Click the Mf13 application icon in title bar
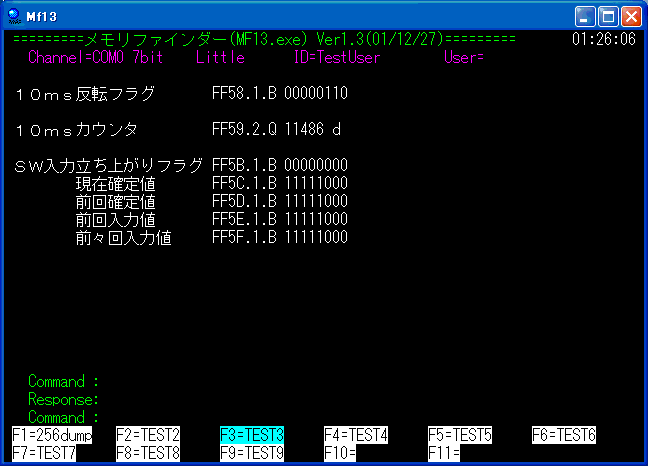This screenshot has height=466, width=648. pos(14,16)
